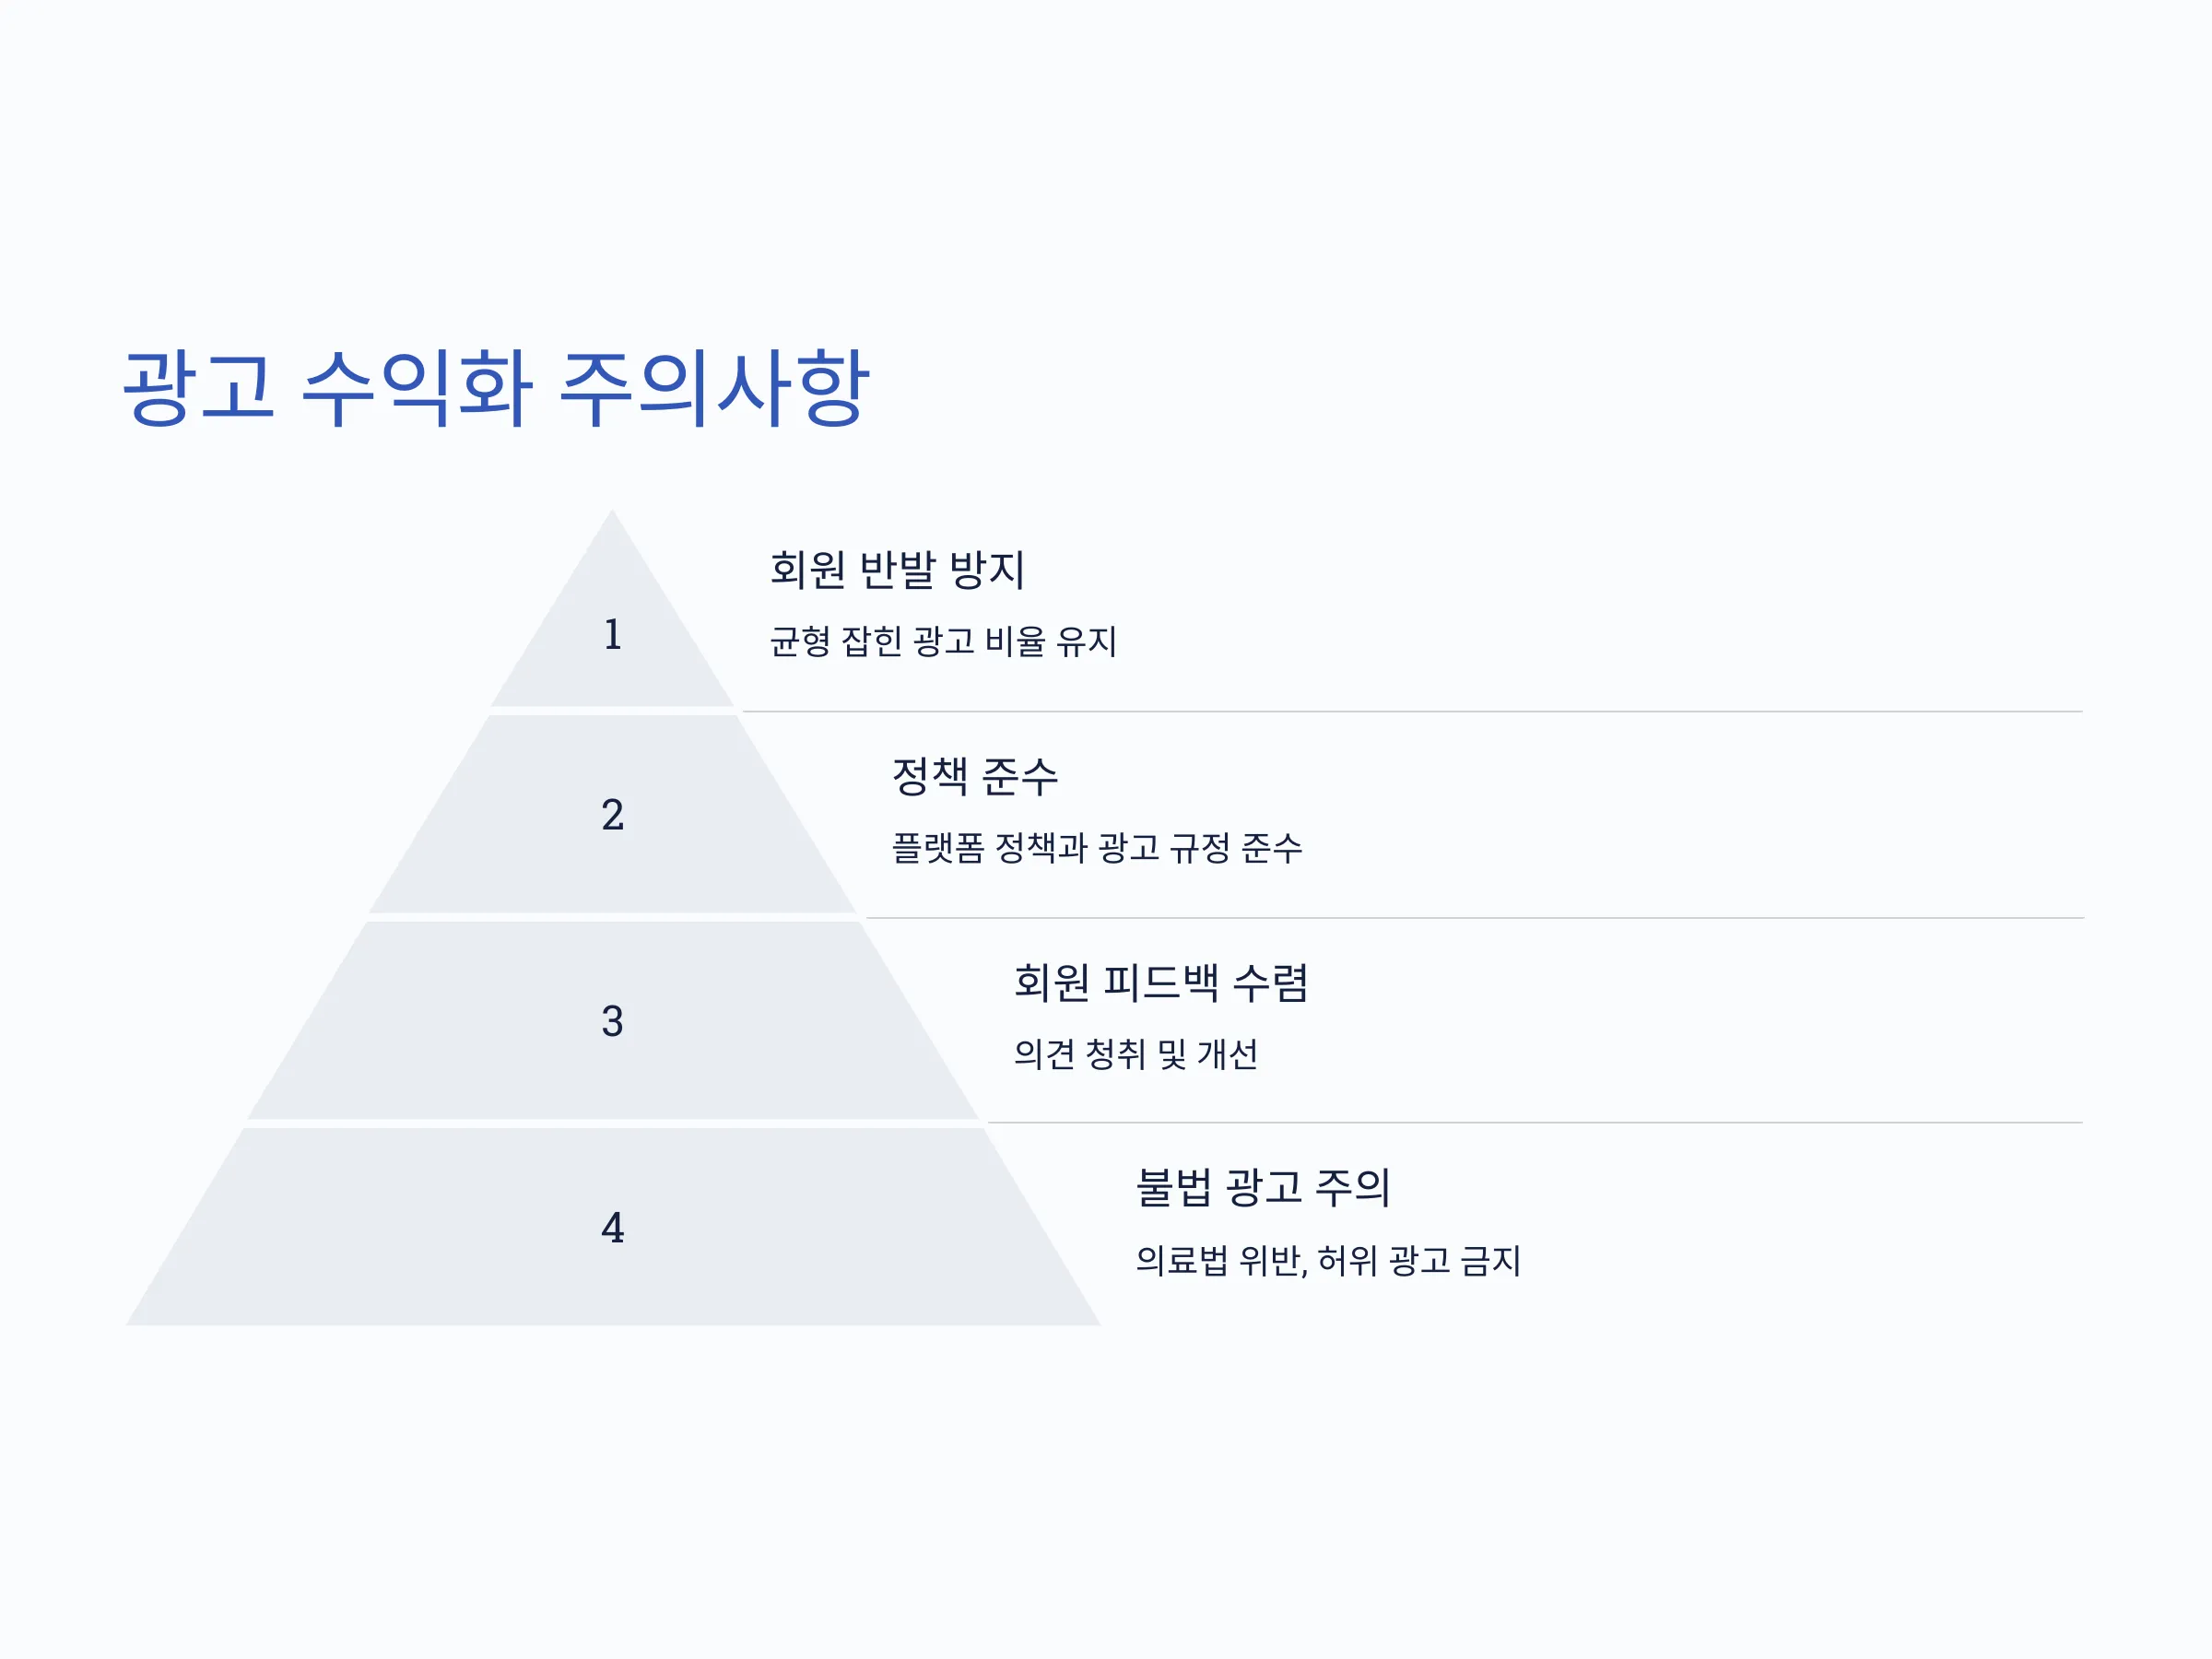Select pyramid base tier numbered 4
The height and width of the screenshot is (1659, 2212).
point(612,1227)
